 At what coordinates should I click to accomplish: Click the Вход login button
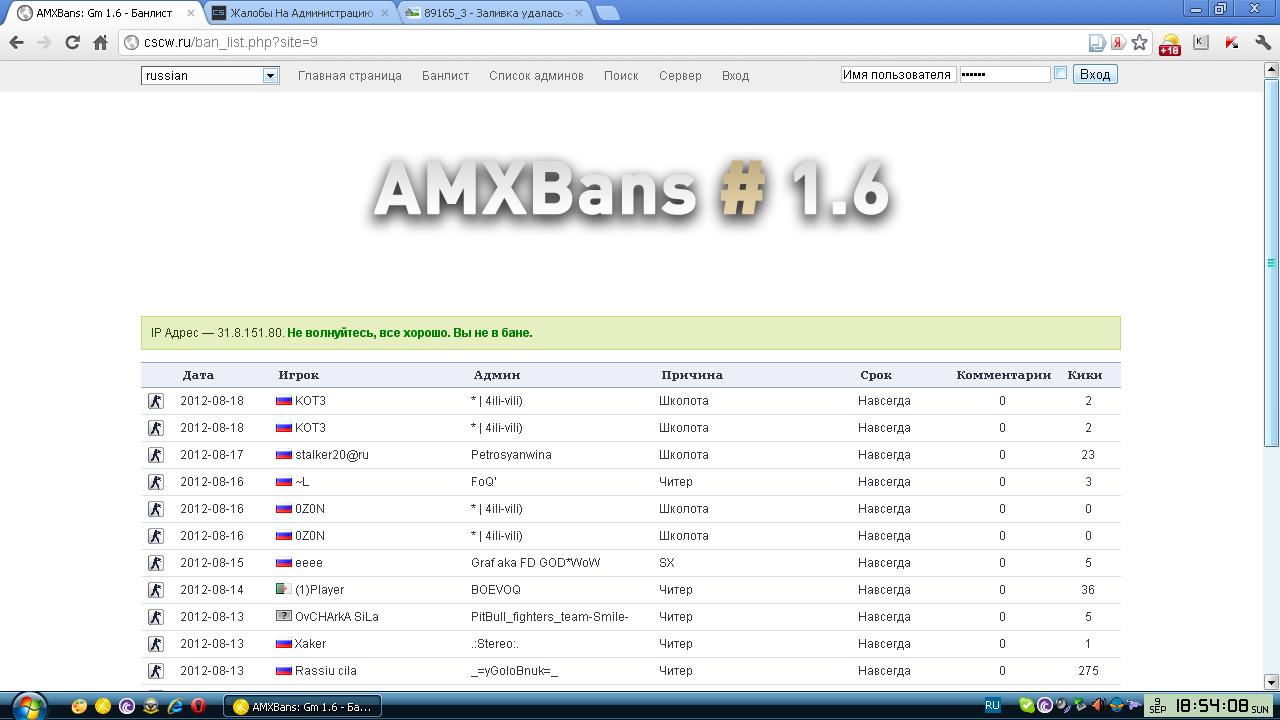[1095, 74]
